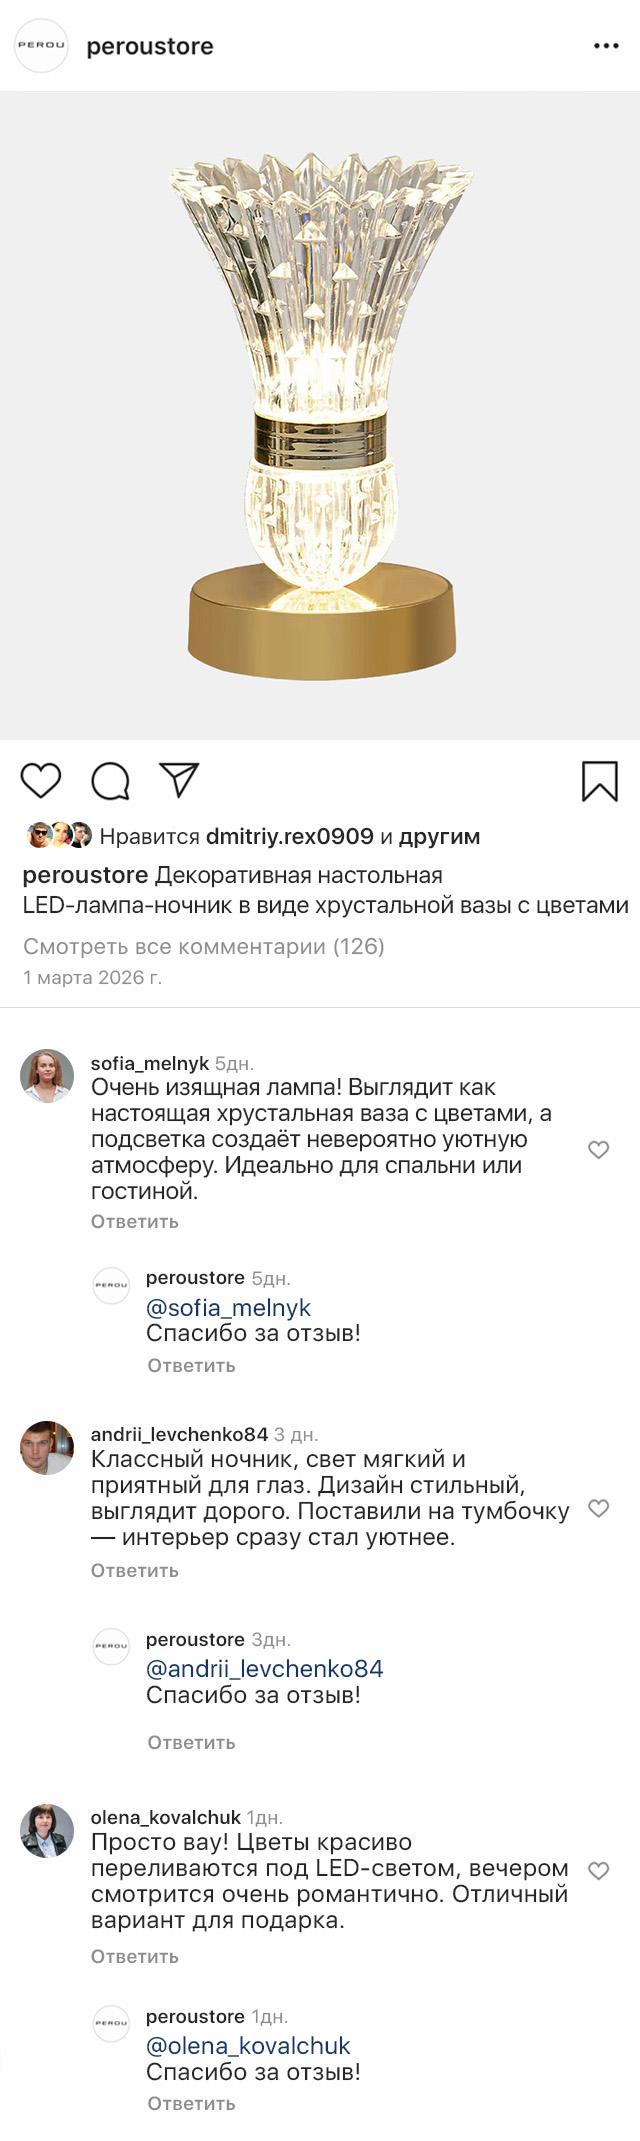
Task: Like sofia_melnyk's comment
Action: (x=598, y=1150)
